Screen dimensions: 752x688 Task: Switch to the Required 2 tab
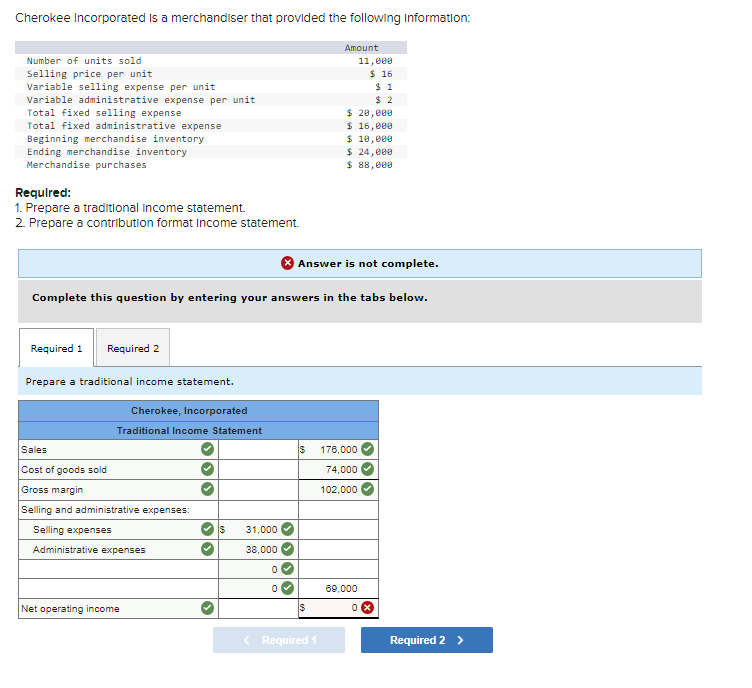(x=133, y=348)
